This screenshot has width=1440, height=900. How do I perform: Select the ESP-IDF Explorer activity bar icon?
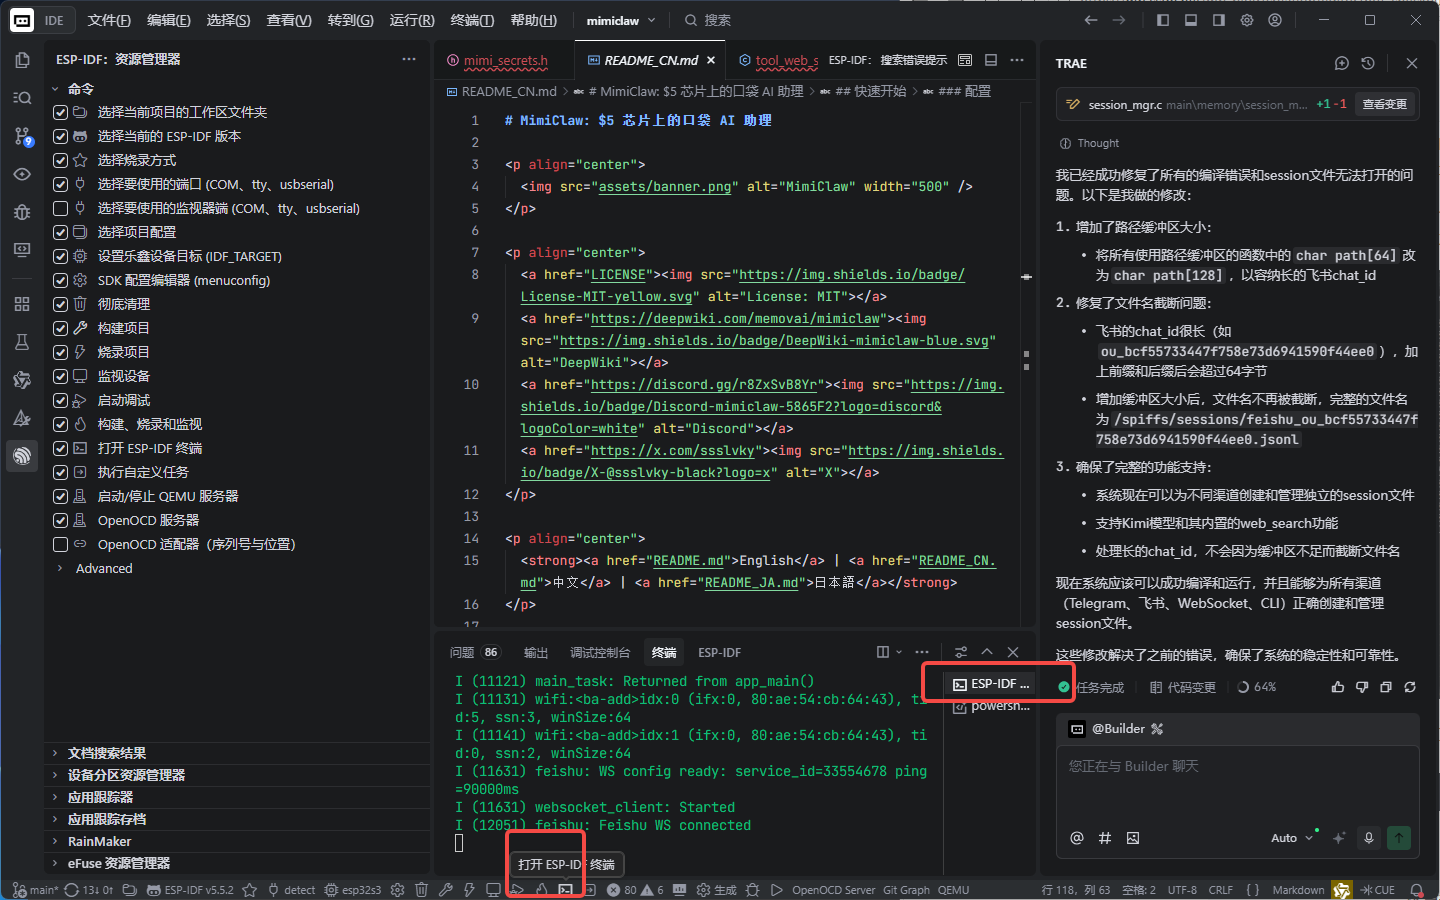tap(22, 456)
